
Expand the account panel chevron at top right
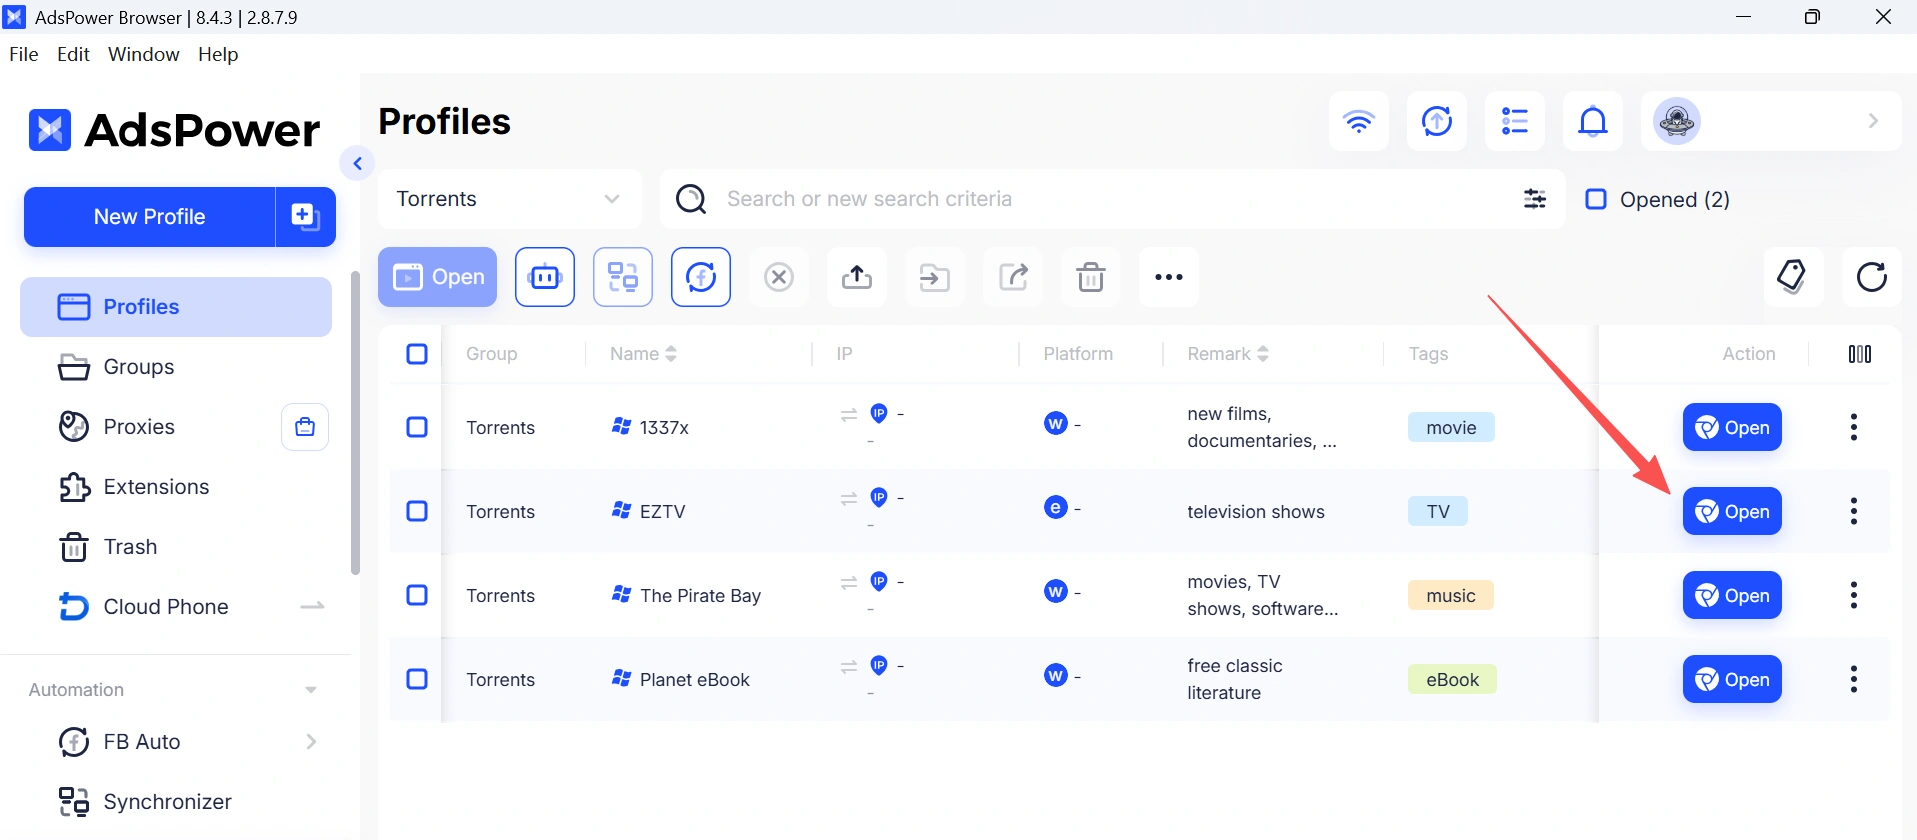point(1873,121)
